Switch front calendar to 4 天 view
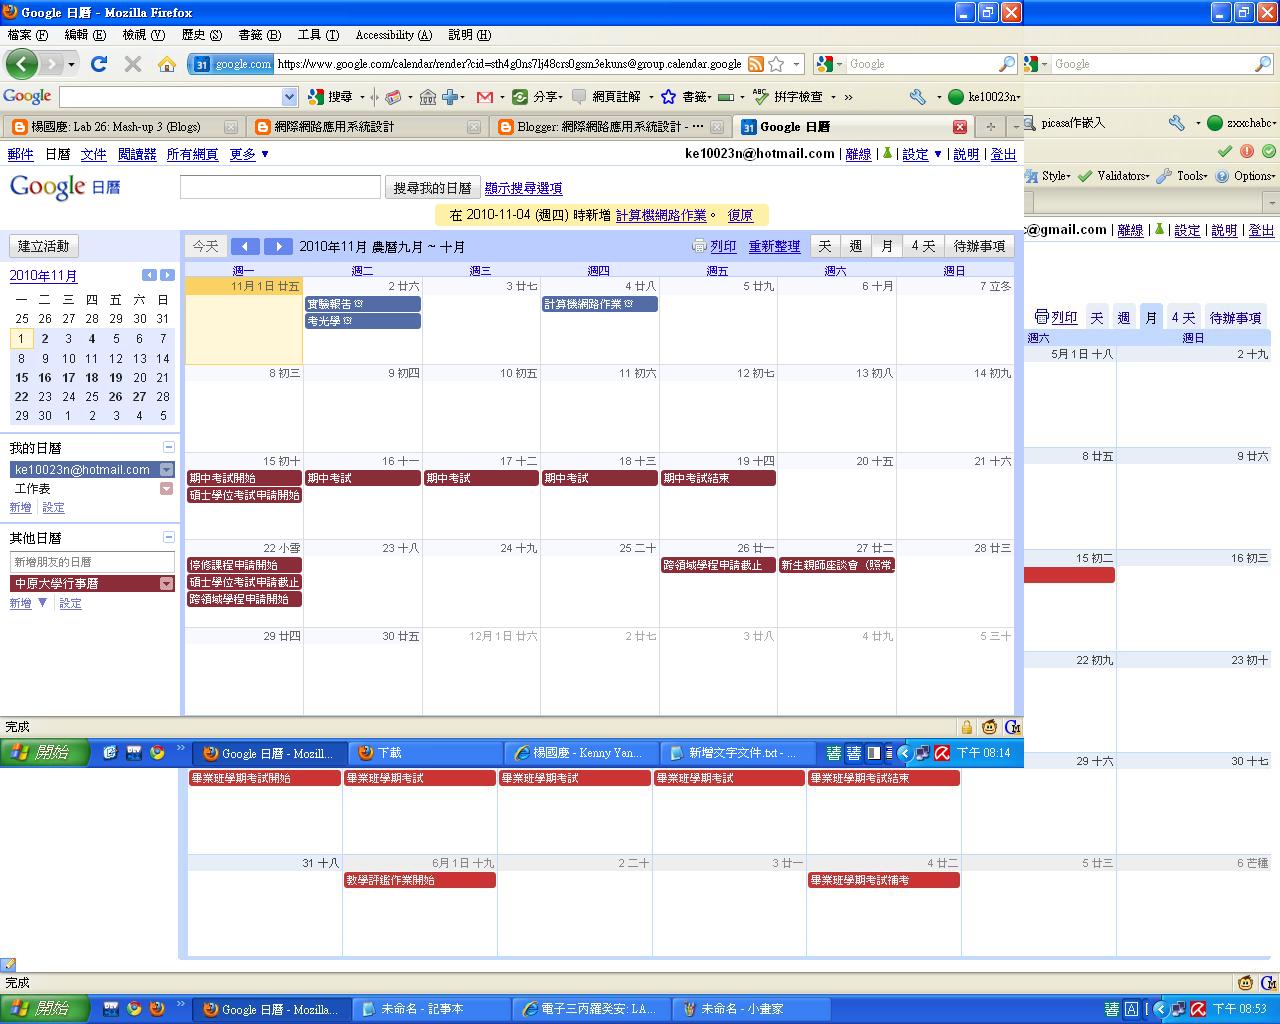 click(923, 246)
